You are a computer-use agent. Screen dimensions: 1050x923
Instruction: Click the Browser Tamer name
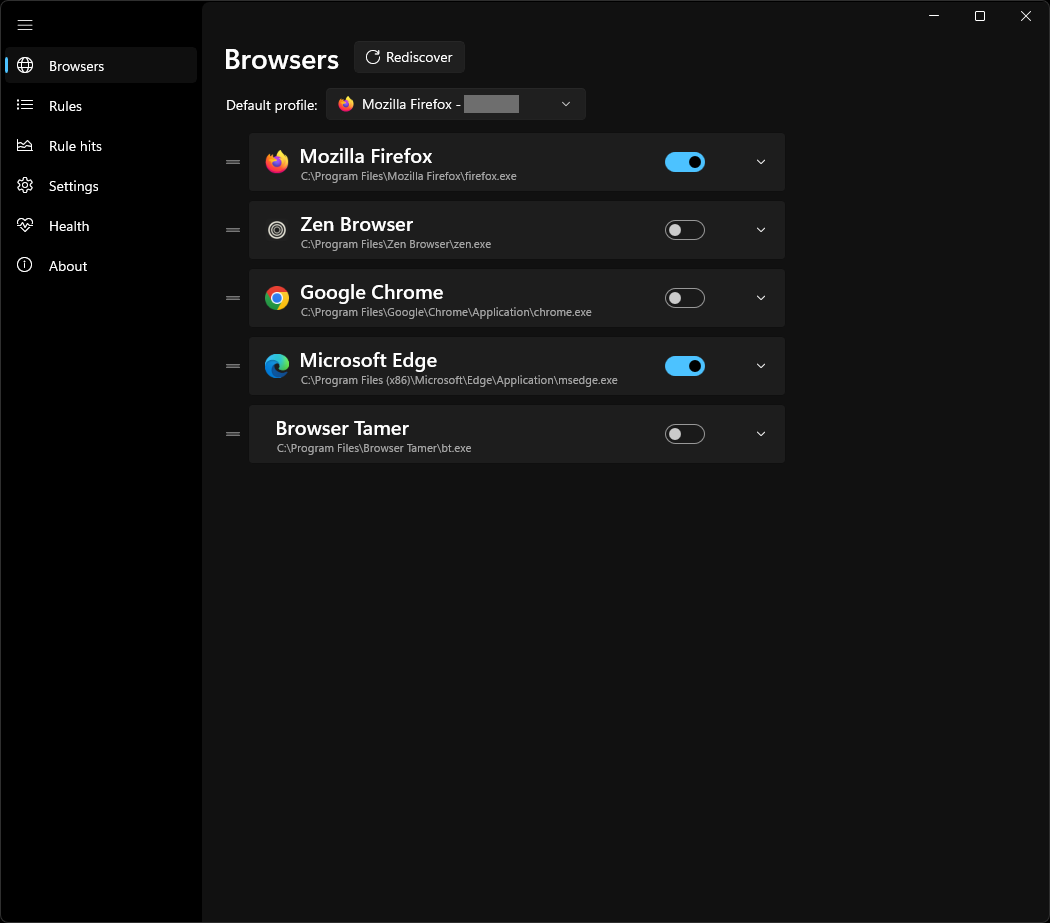pyautogui.click(x=342, y=429)
